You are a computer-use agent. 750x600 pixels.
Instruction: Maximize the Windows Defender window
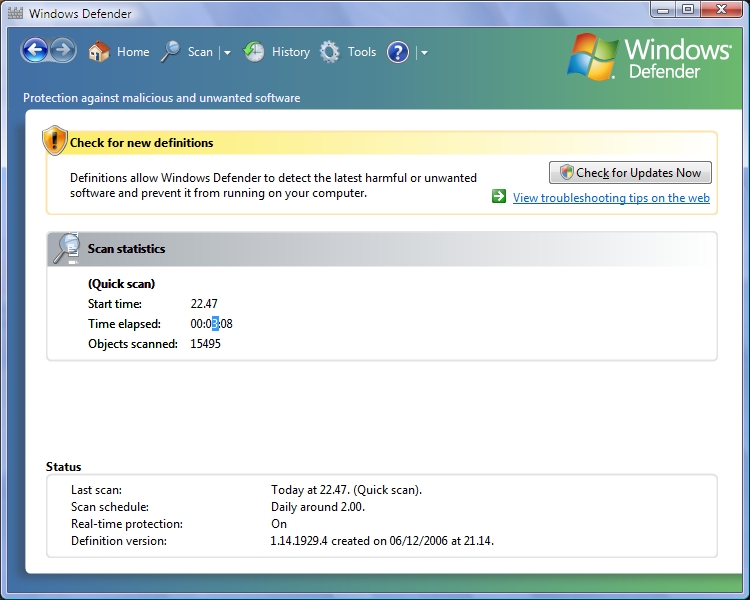tap(688, 10)
